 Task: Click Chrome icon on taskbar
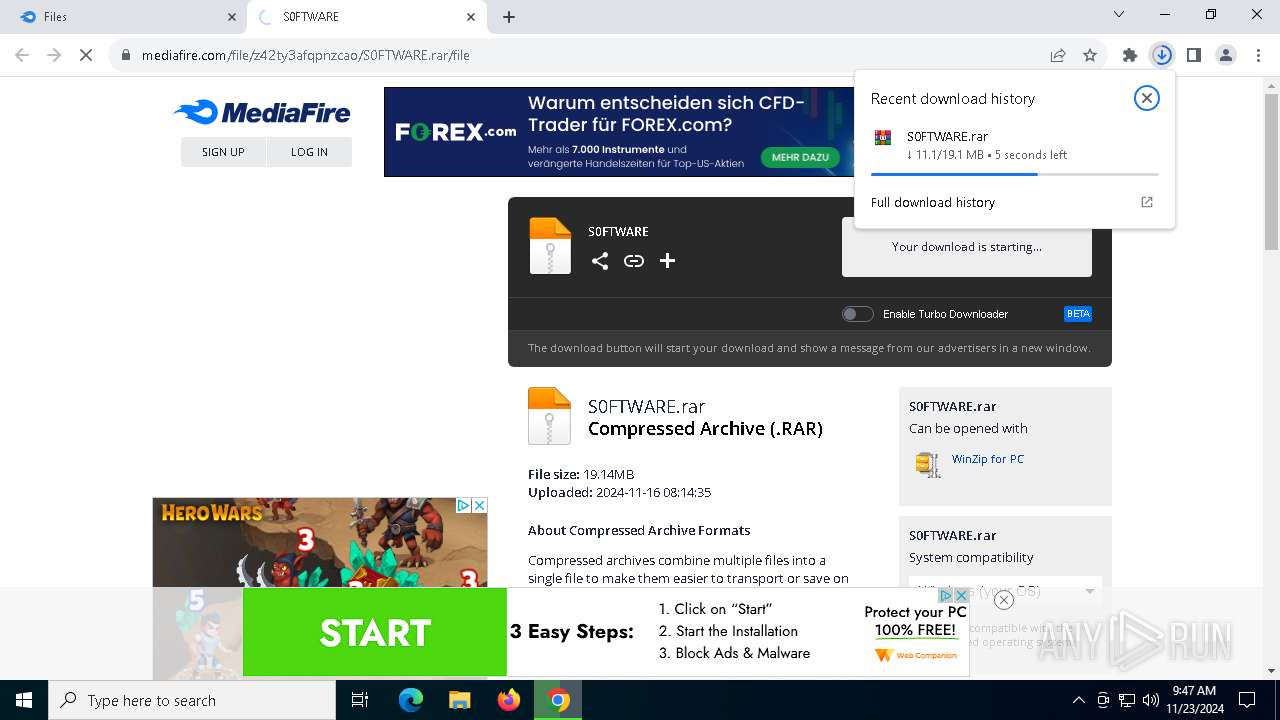point(558,700)
